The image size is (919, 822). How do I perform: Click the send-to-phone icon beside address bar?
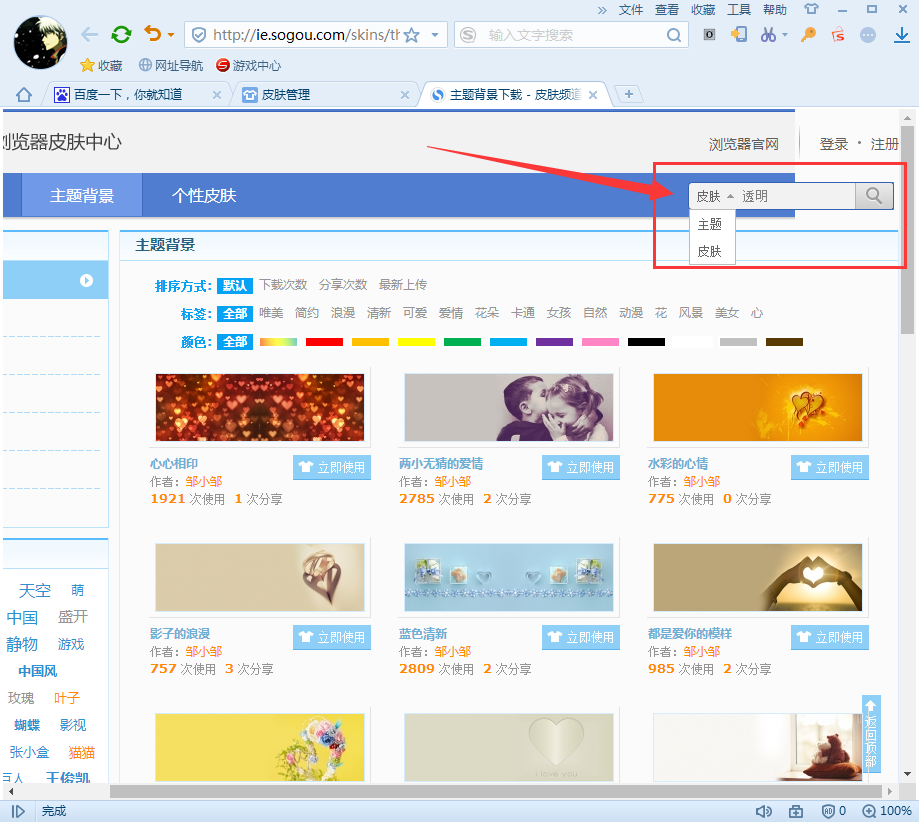(740, 35)
